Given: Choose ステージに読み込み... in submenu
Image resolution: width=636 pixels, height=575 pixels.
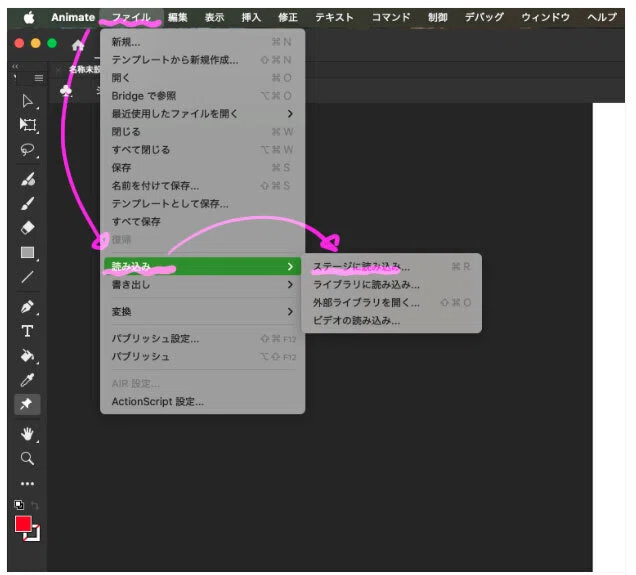Looking at the screenshot, I should (x=391, y=267).
